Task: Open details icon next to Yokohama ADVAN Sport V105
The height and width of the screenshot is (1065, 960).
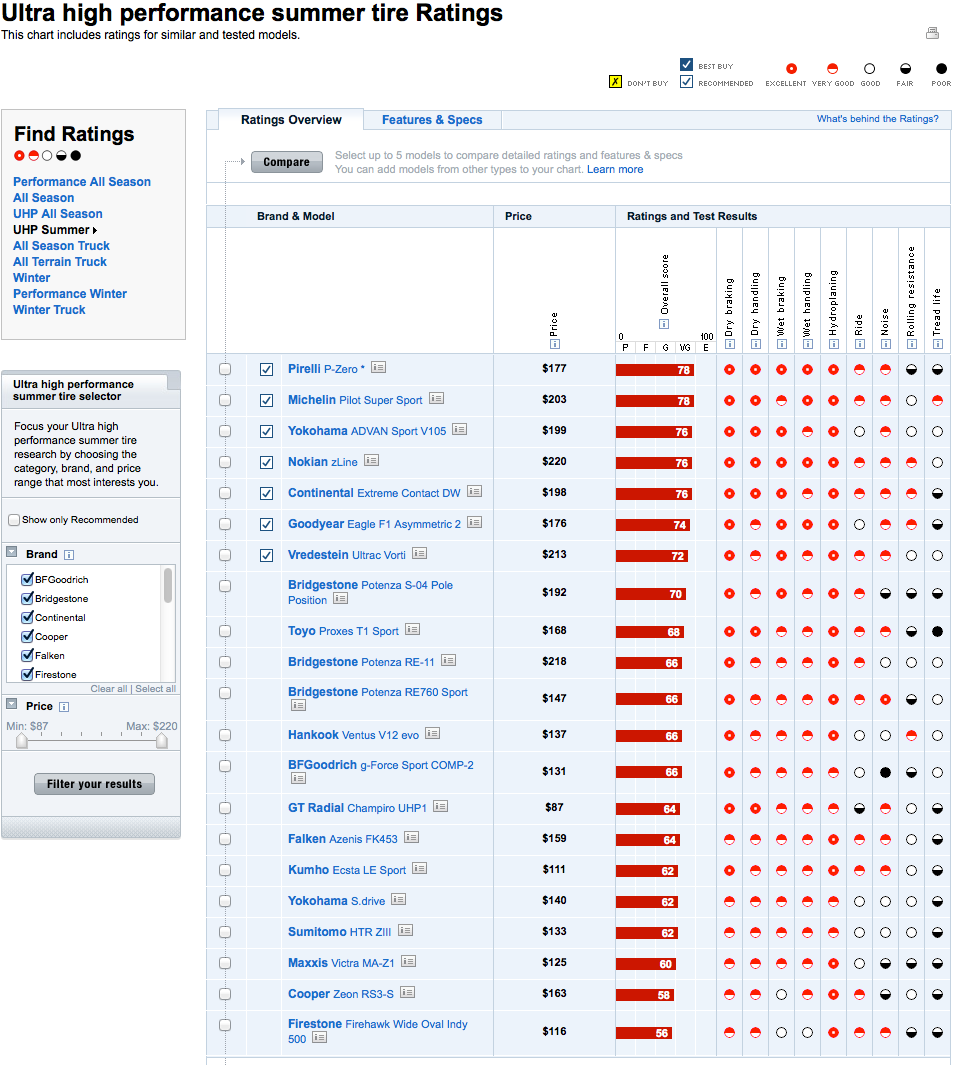Action: (x=459, y=429)
